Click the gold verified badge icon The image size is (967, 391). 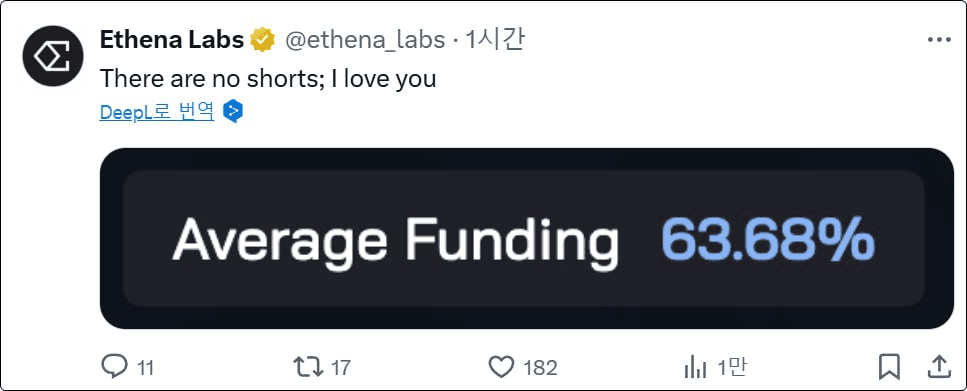pyautogui.click(x=262, y=40)
